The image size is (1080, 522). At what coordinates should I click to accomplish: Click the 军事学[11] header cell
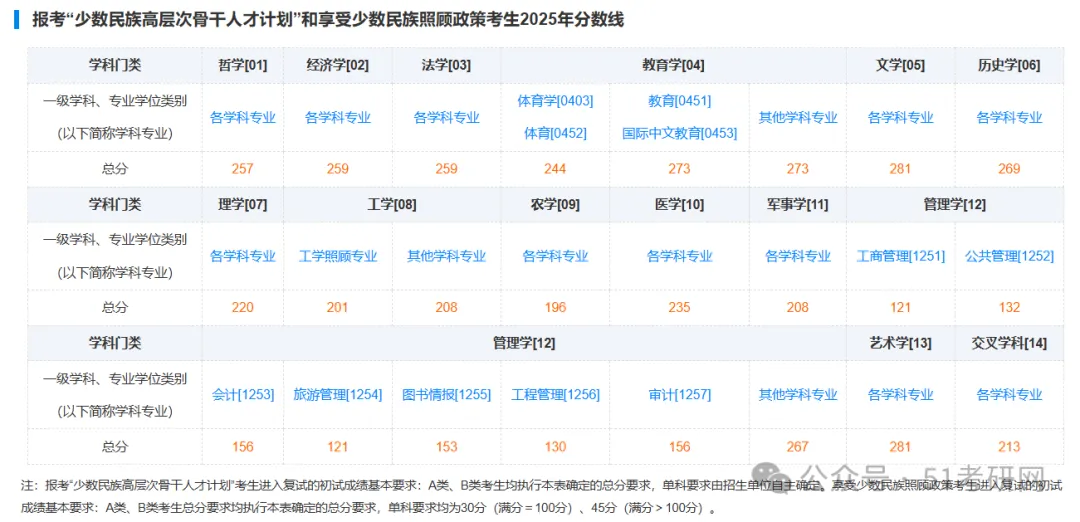[x=798, y=205]
